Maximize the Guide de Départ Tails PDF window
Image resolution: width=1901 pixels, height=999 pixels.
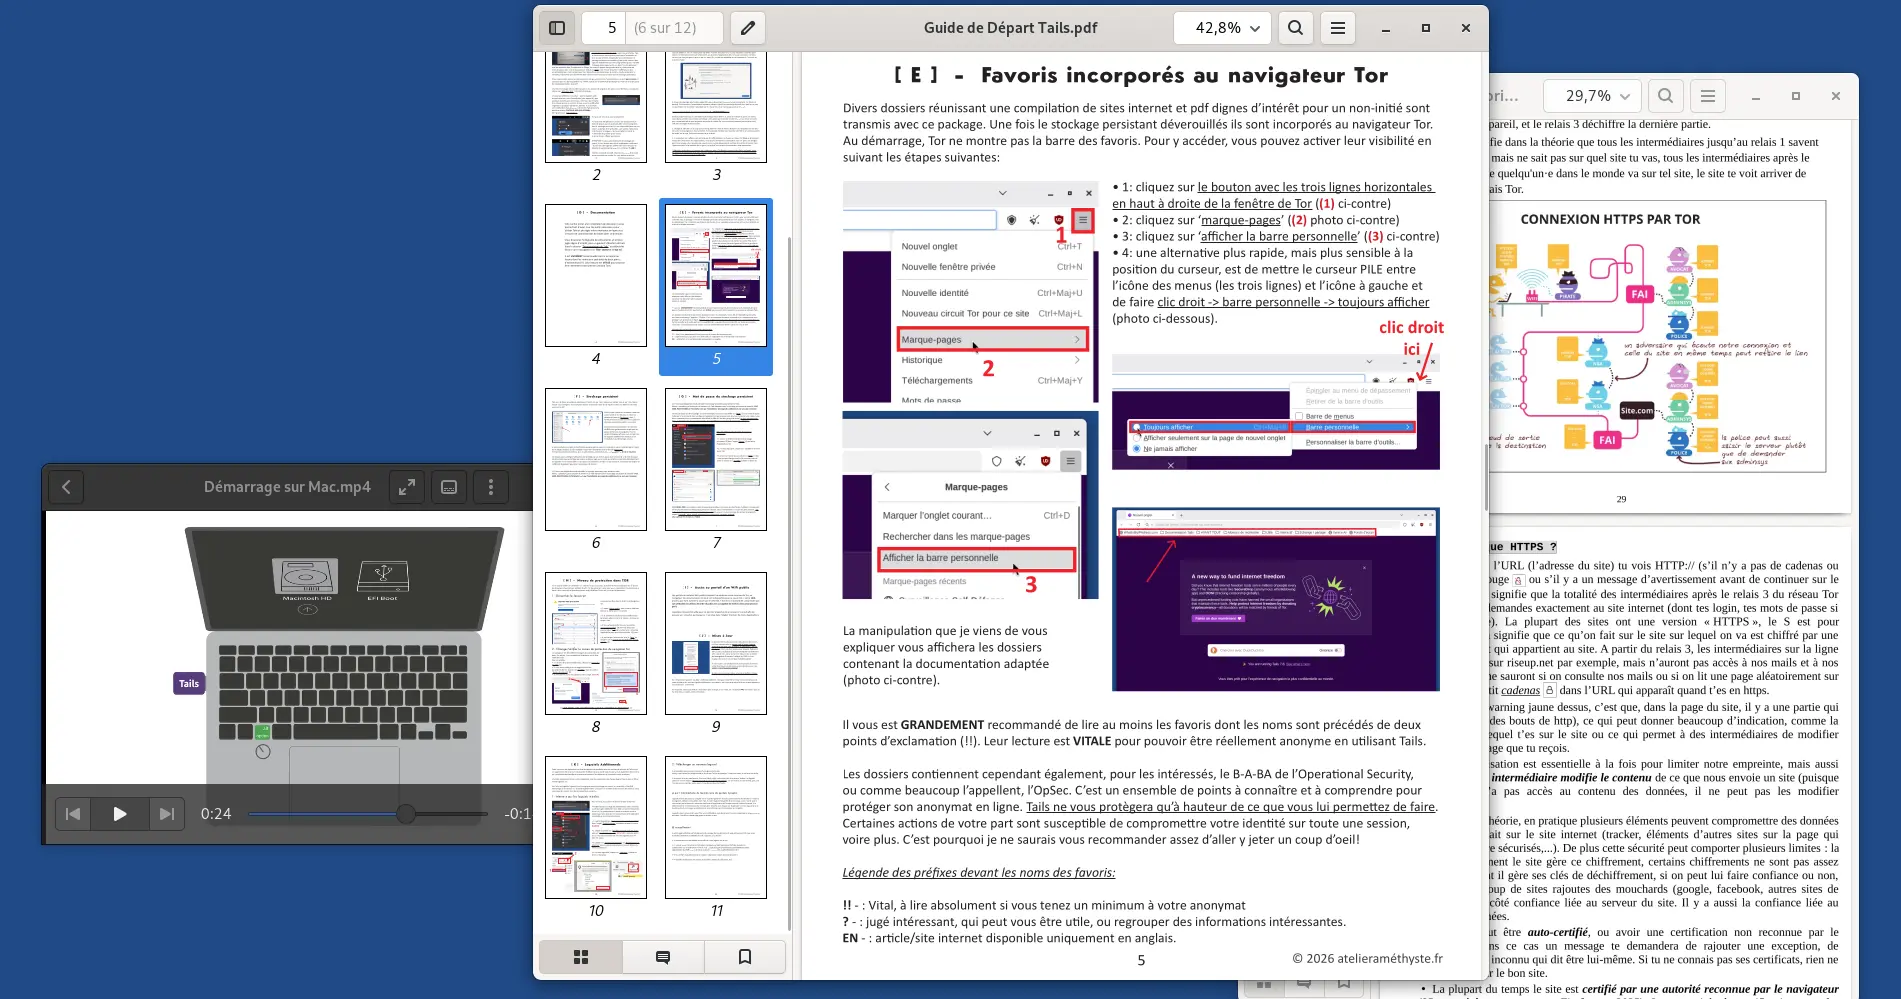[x=1426, y=28]
